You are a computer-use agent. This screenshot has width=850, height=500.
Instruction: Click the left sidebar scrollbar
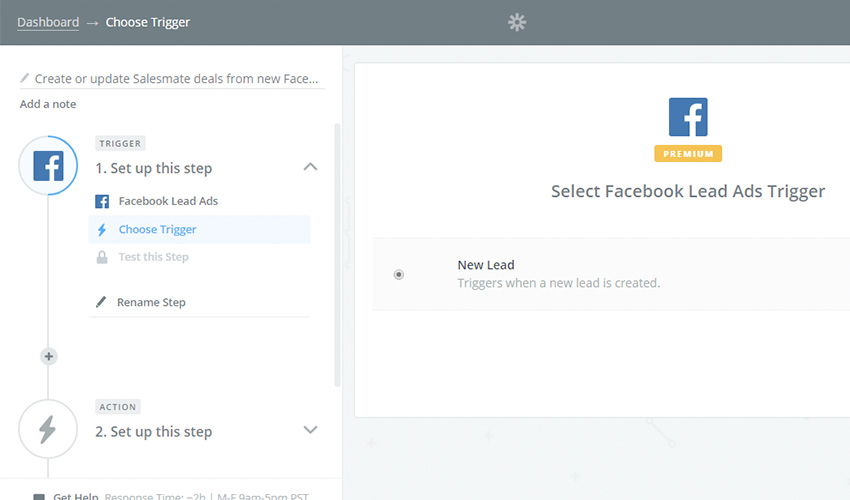(337, 255)
